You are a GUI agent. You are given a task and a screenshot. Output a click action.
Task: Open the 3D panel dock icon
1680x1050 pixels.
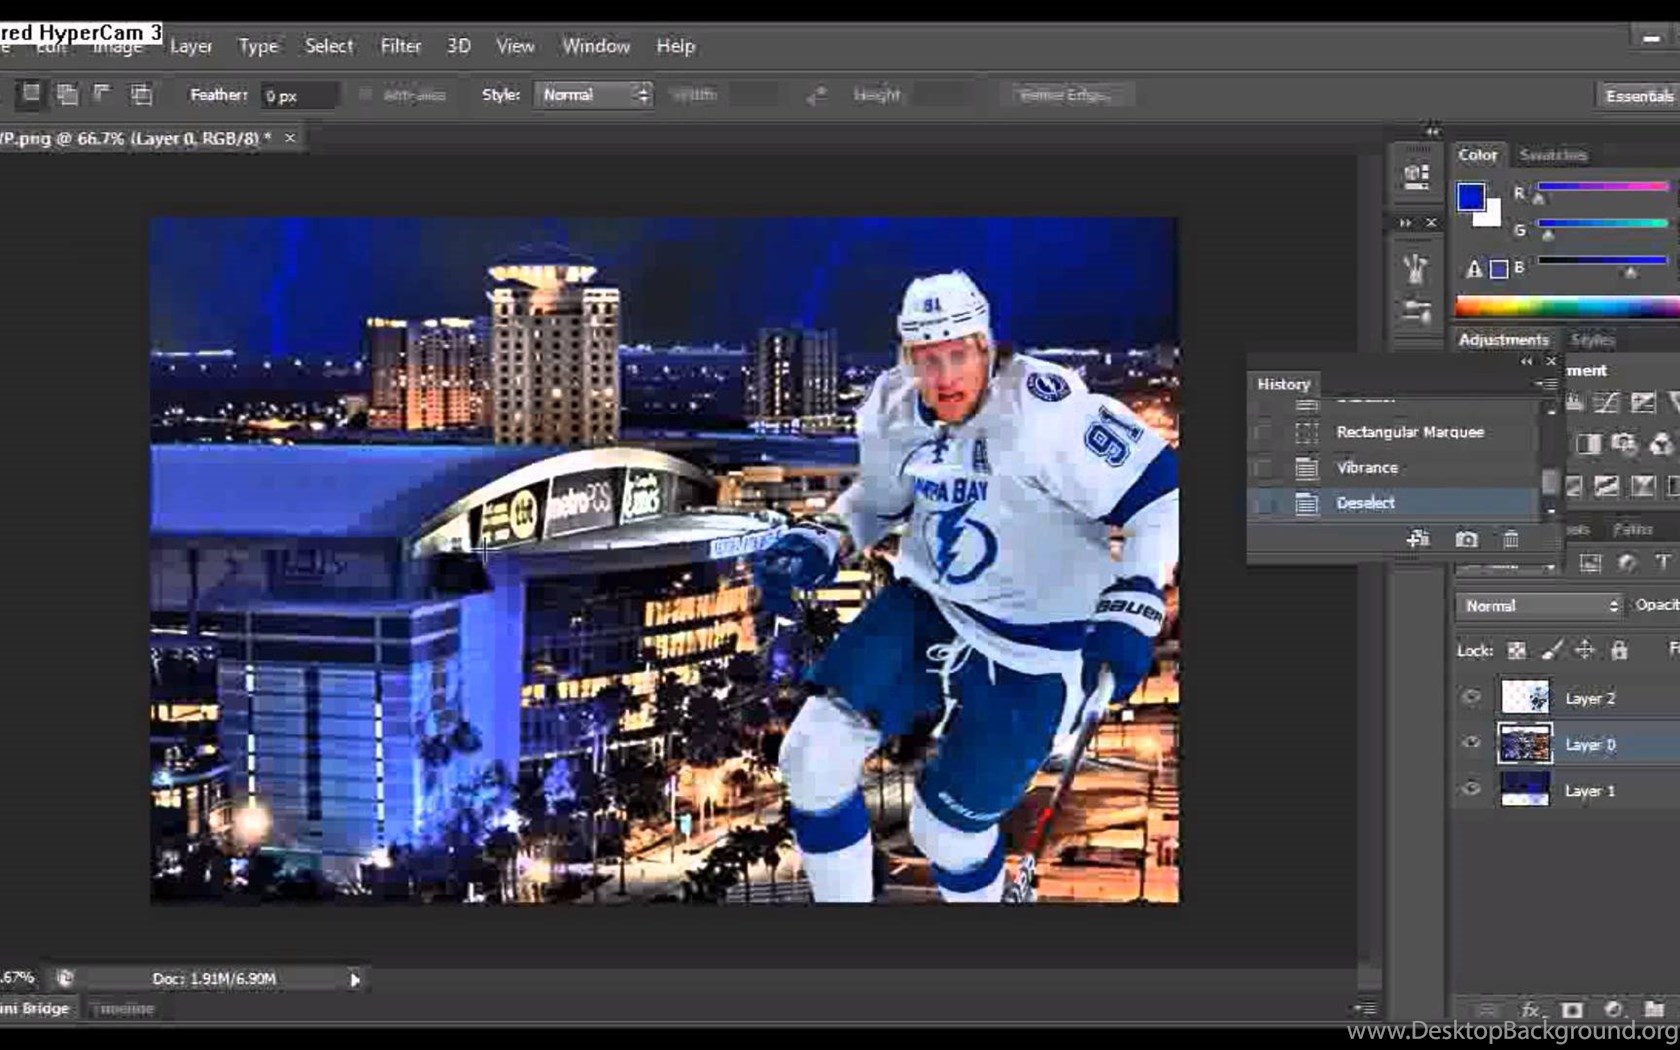point(1416,176)
